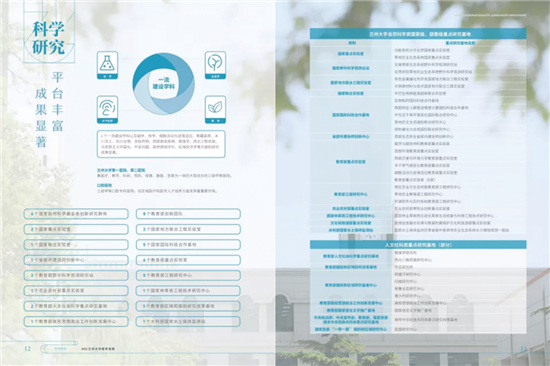Click the 个省部共建协同创新中心 box

coord(76,260)
